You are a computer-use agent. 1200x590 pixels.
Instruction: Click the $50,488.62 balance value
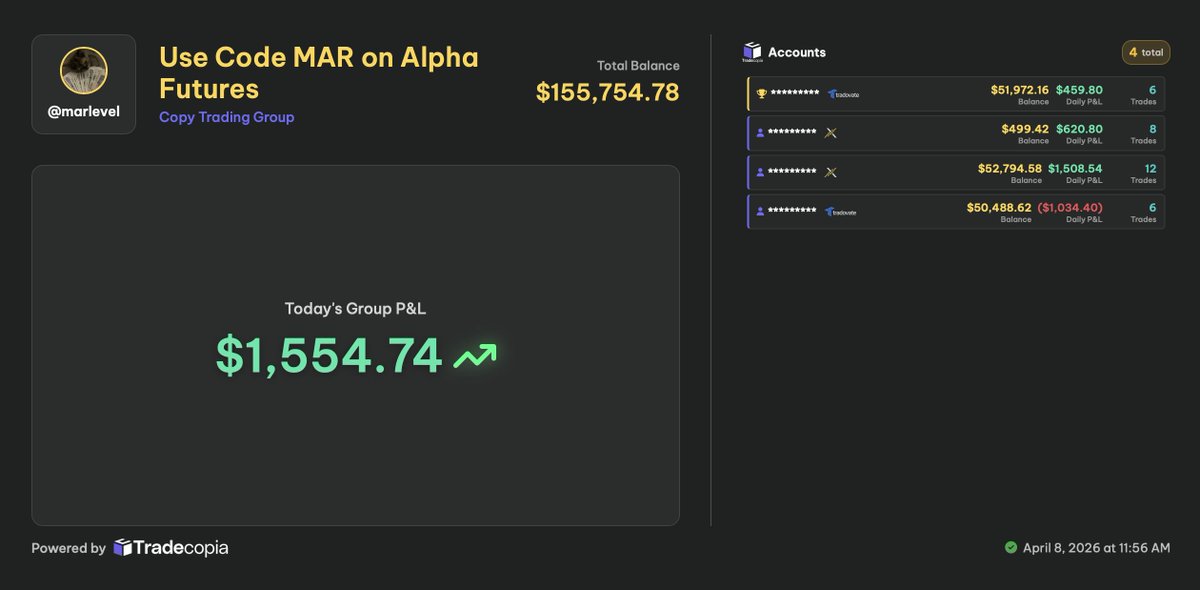999,207
